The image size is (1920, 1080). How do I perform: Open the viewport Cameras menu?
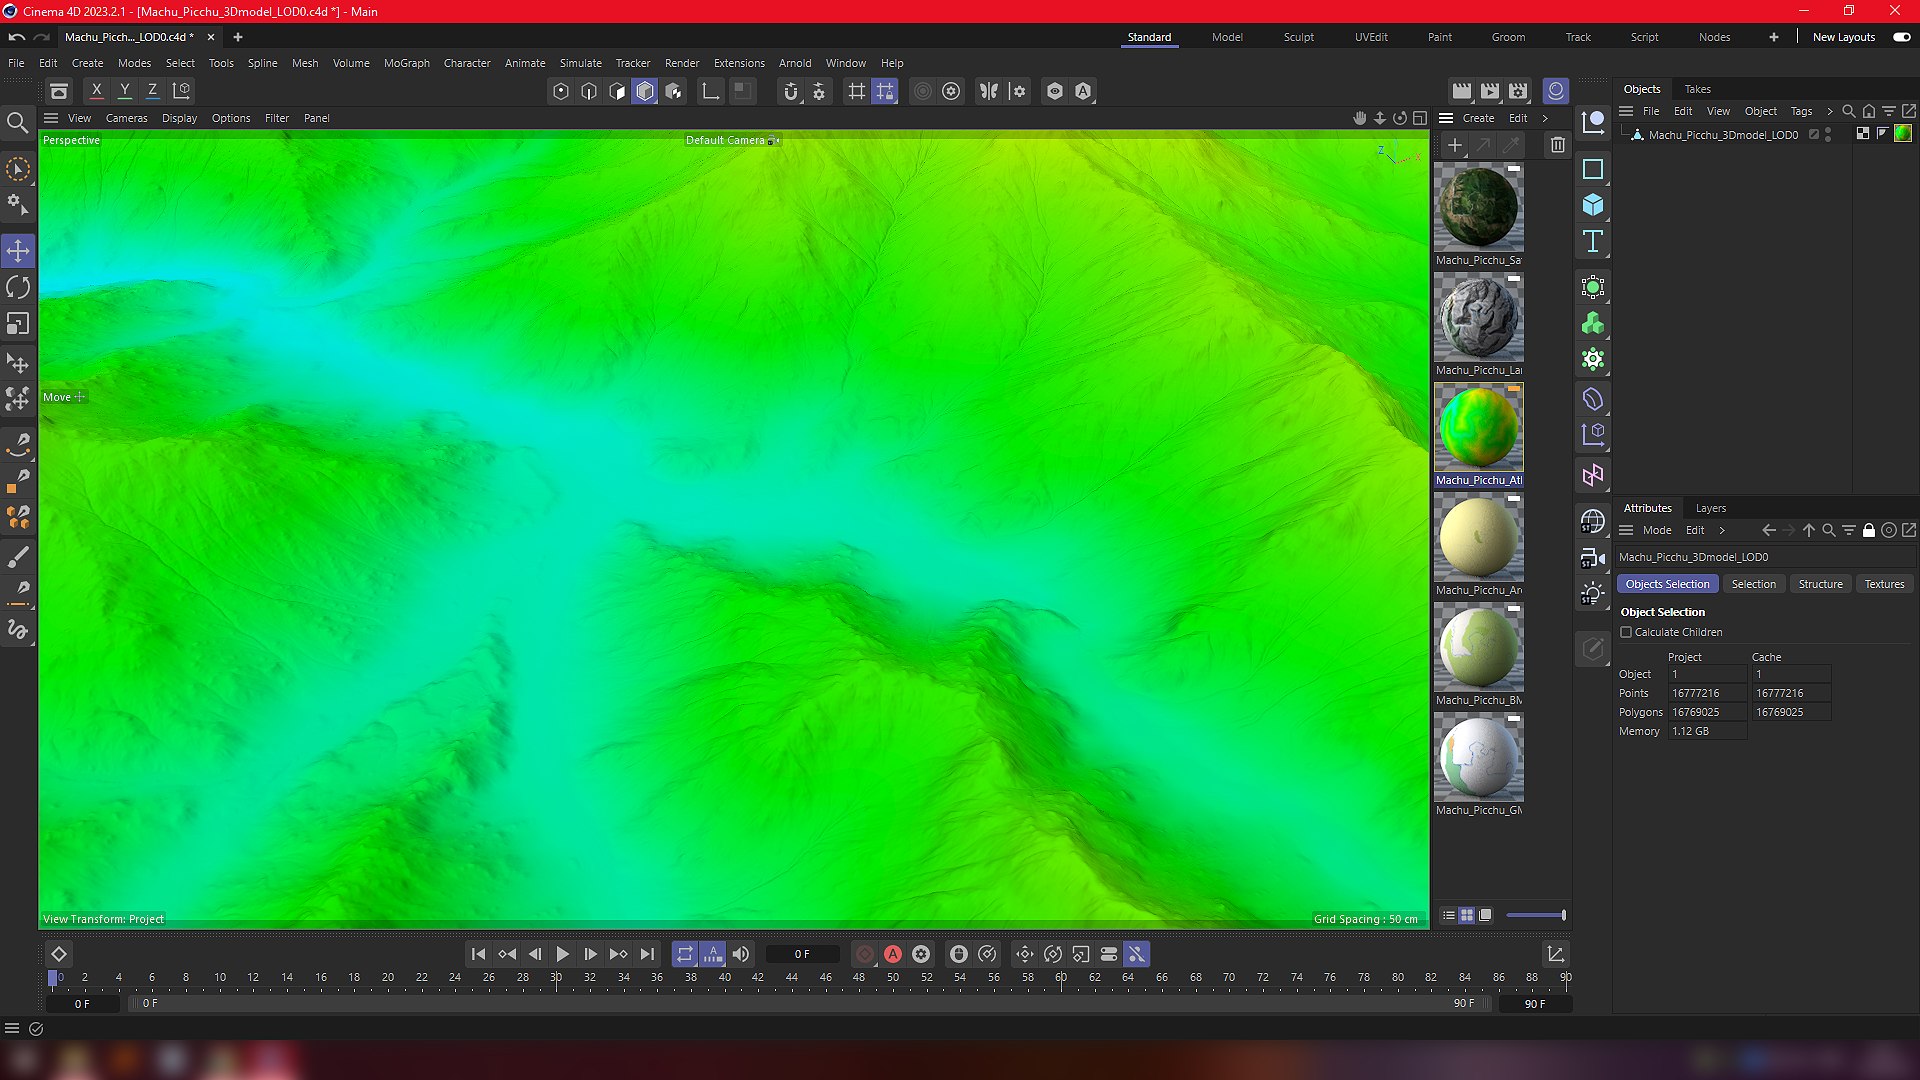pyautogui.click(x=127, y=118)
